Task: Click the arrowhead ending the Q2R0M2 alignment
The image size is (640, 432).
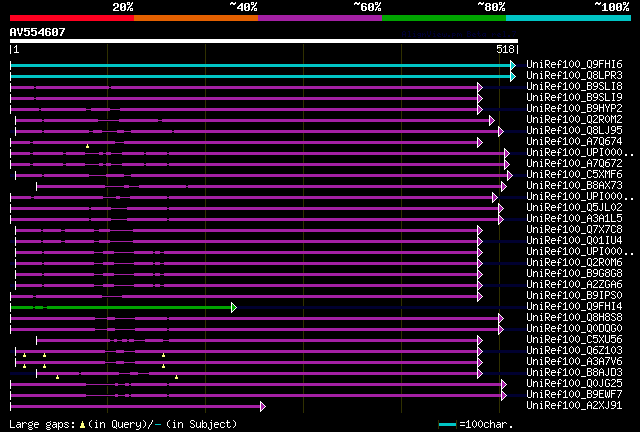Action: (492, 120)
